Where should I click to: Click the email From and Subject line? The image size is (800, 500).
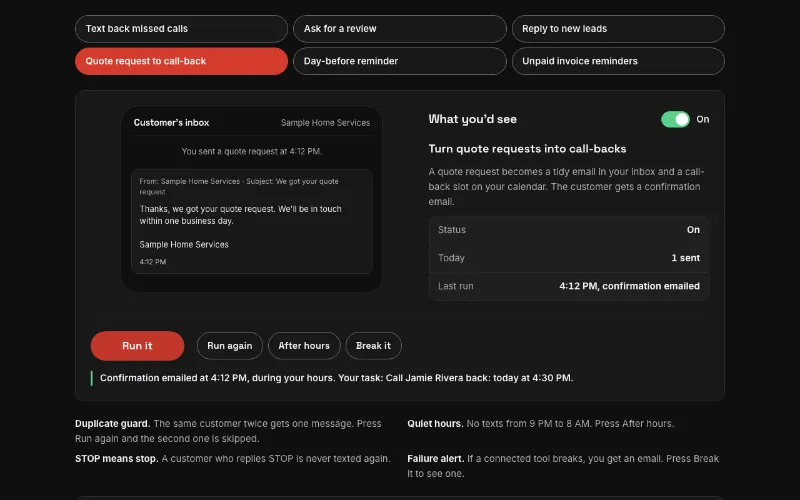239,187
